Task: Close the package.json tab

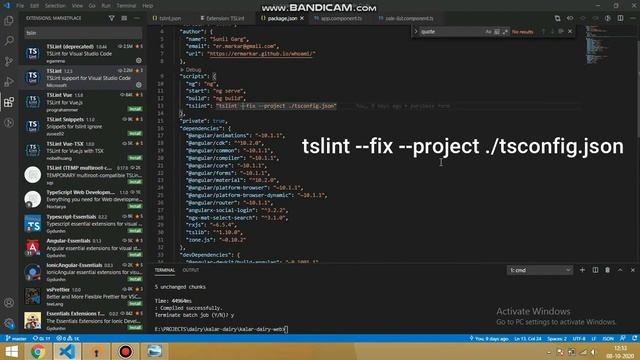Action: tap(302, 18)
